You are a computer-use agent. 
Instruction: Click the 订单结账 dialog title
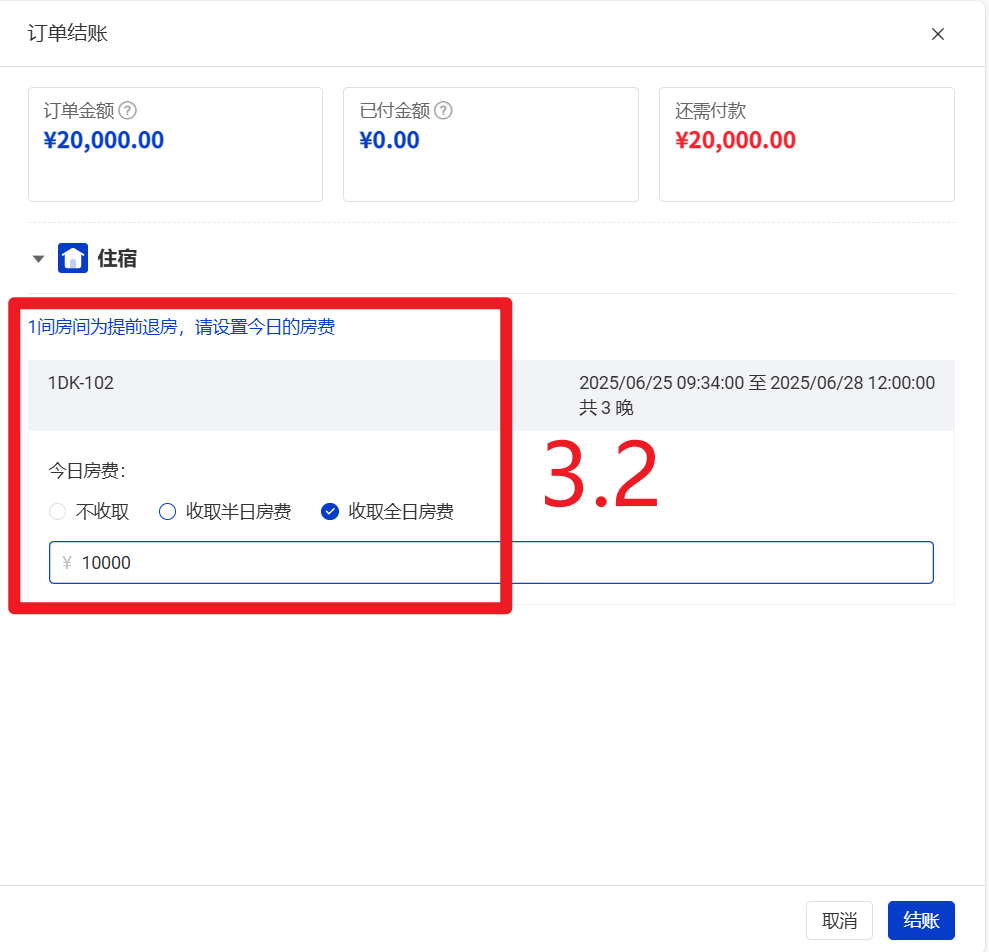(68, 34)
